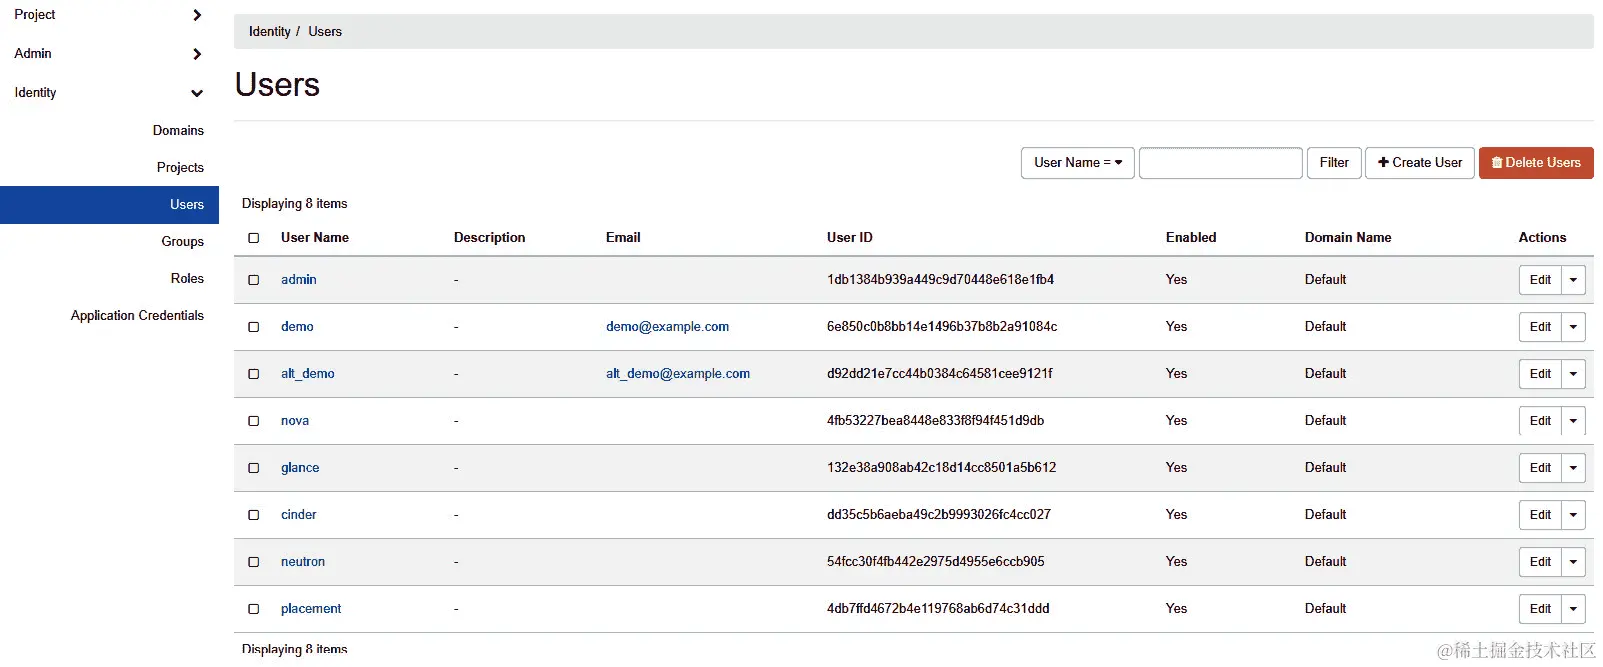Focus the filter text input field
Screen dimensions: 1603x667
click(x=1220, y=163)
